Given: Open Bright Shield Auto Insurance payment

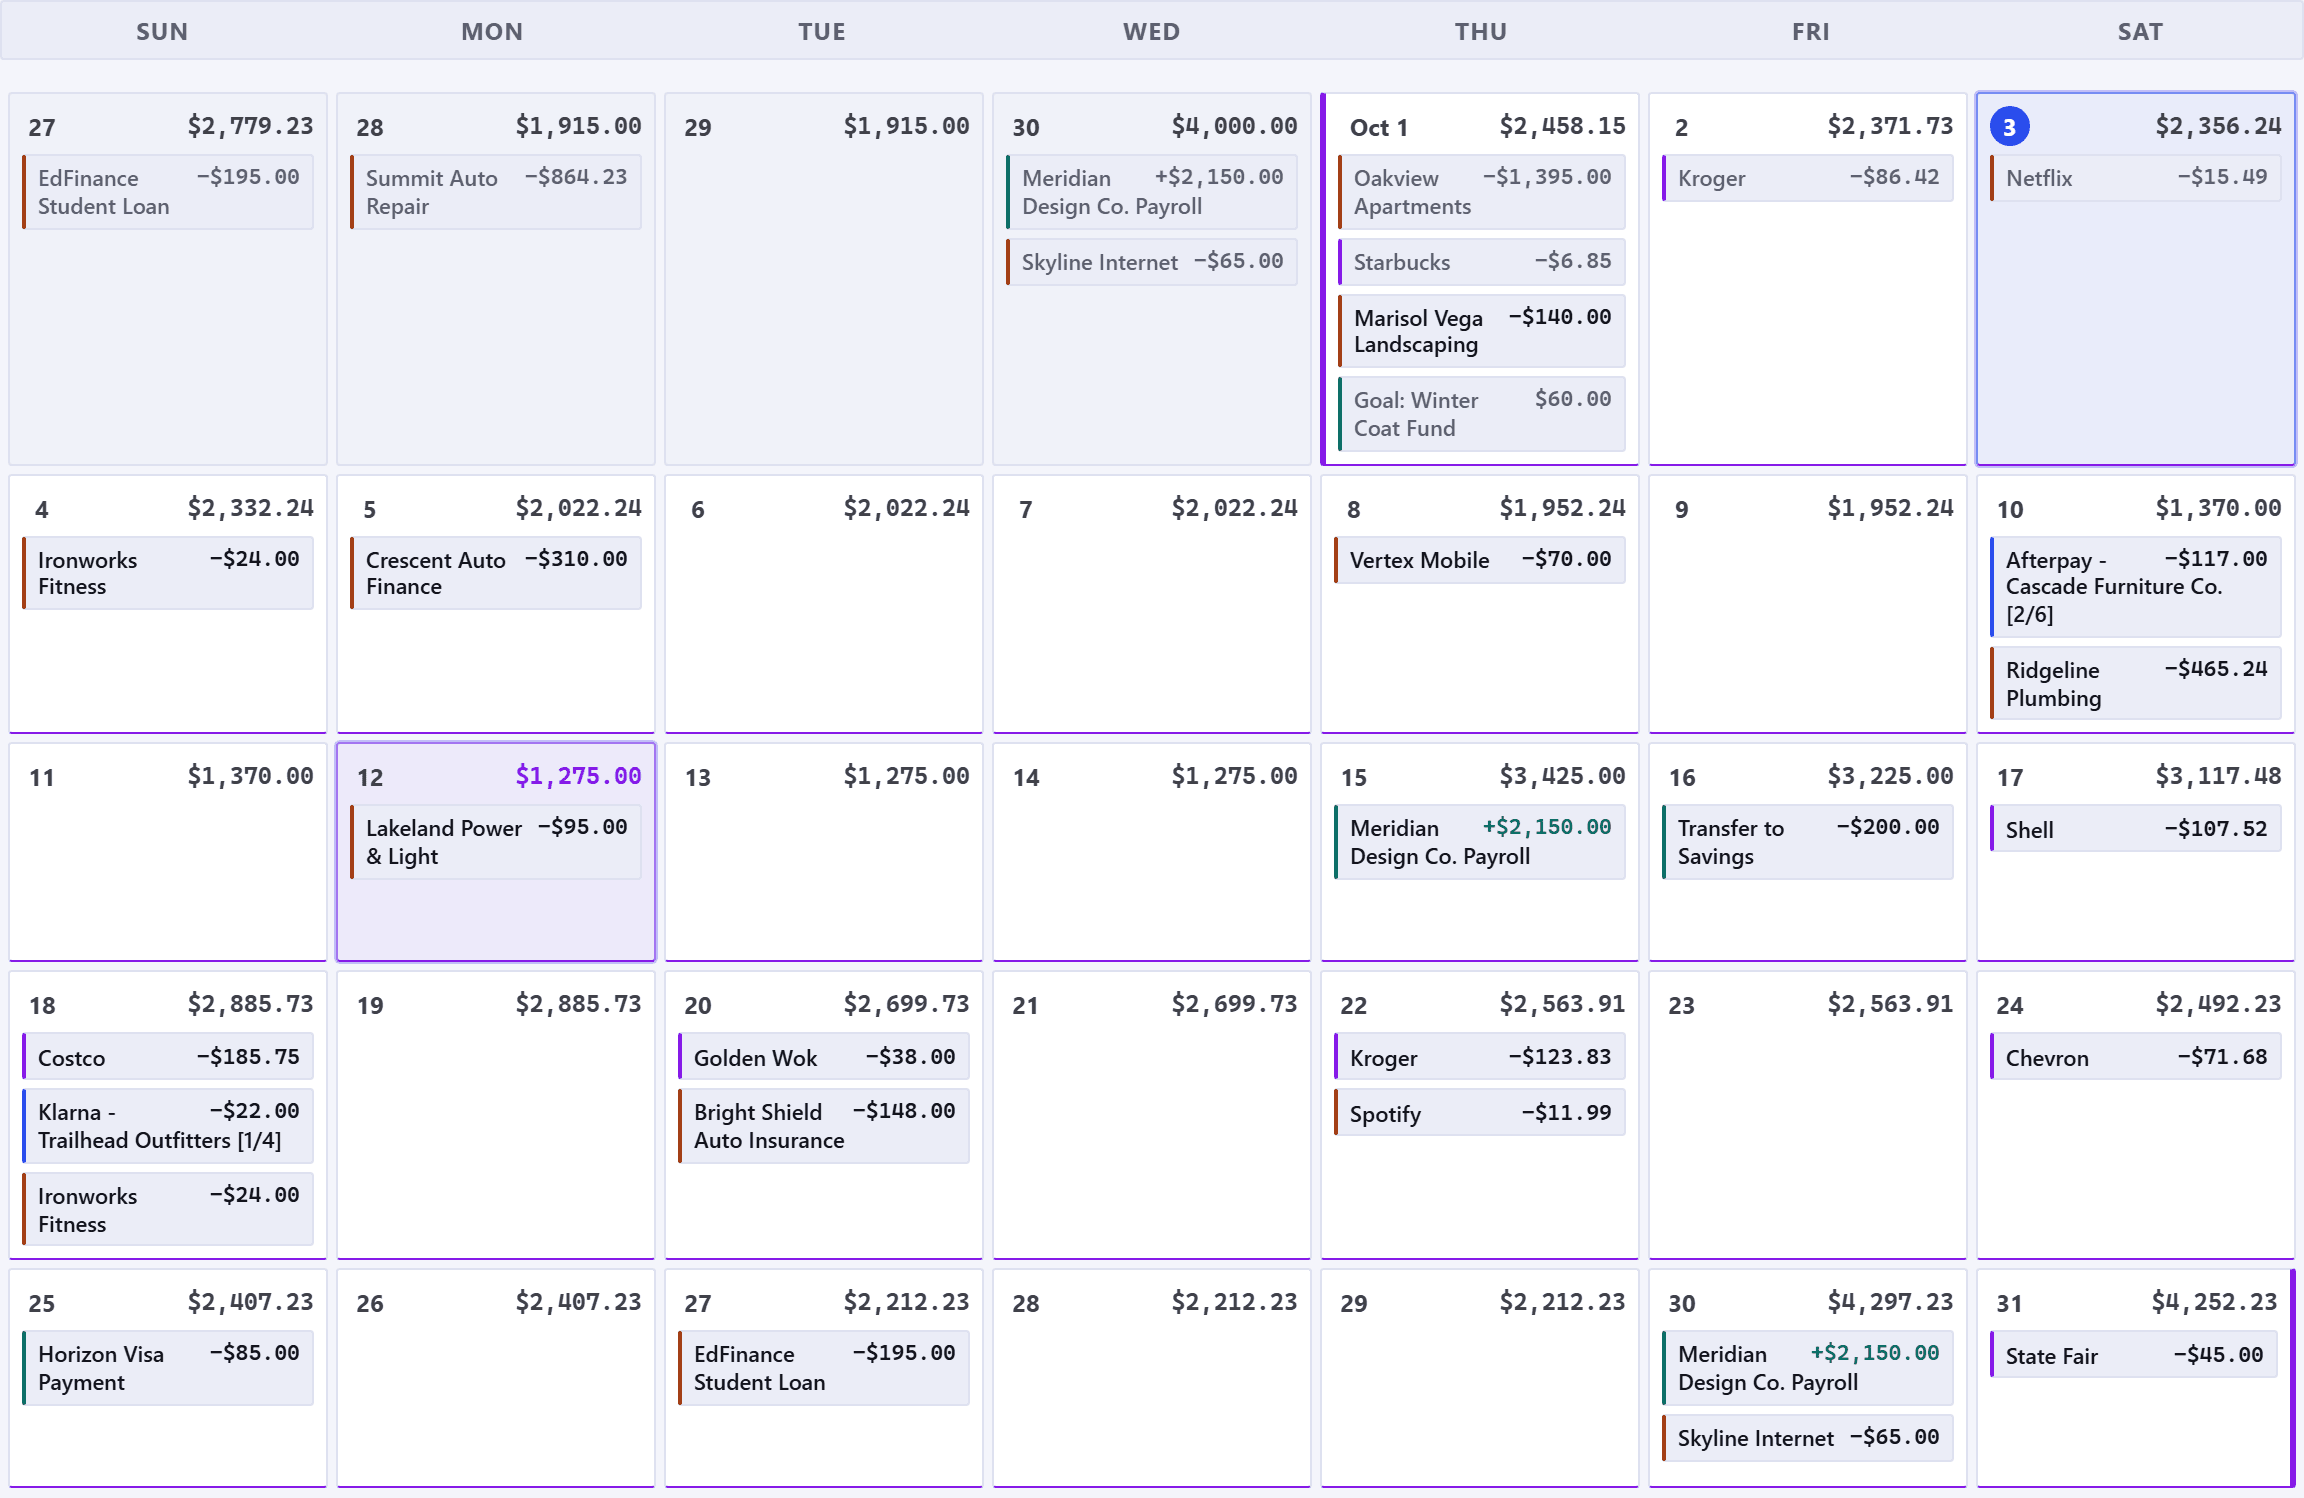Looking at the screenshot, I should coord(823,1126).
